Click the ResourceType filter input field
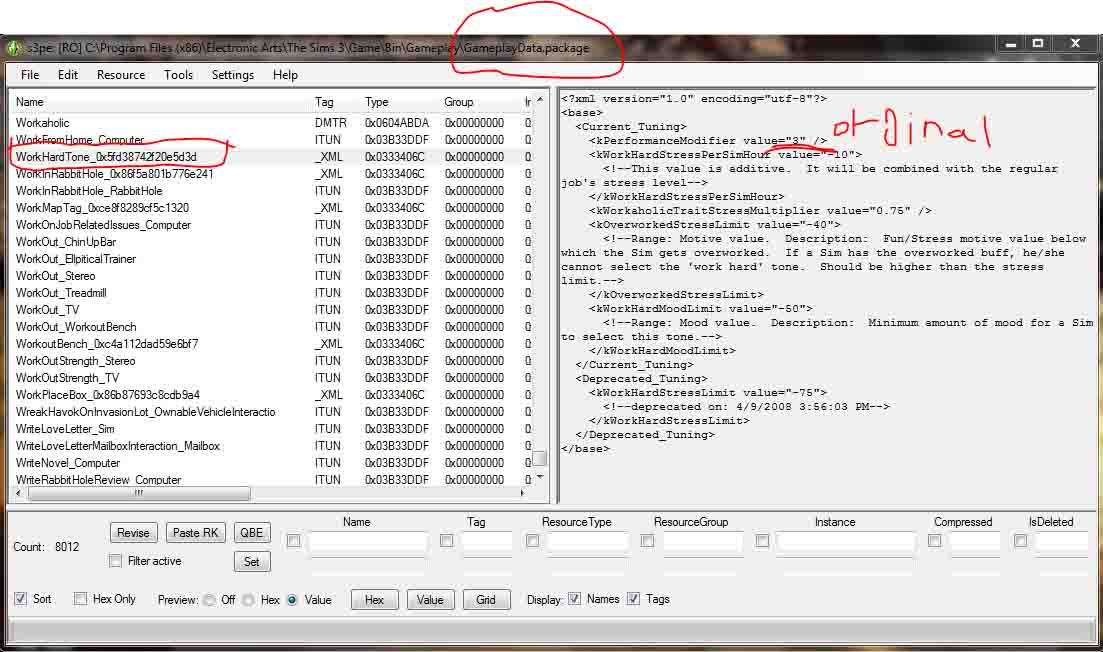The height and width of the screenshot is (652, 1103). (588, 542)
